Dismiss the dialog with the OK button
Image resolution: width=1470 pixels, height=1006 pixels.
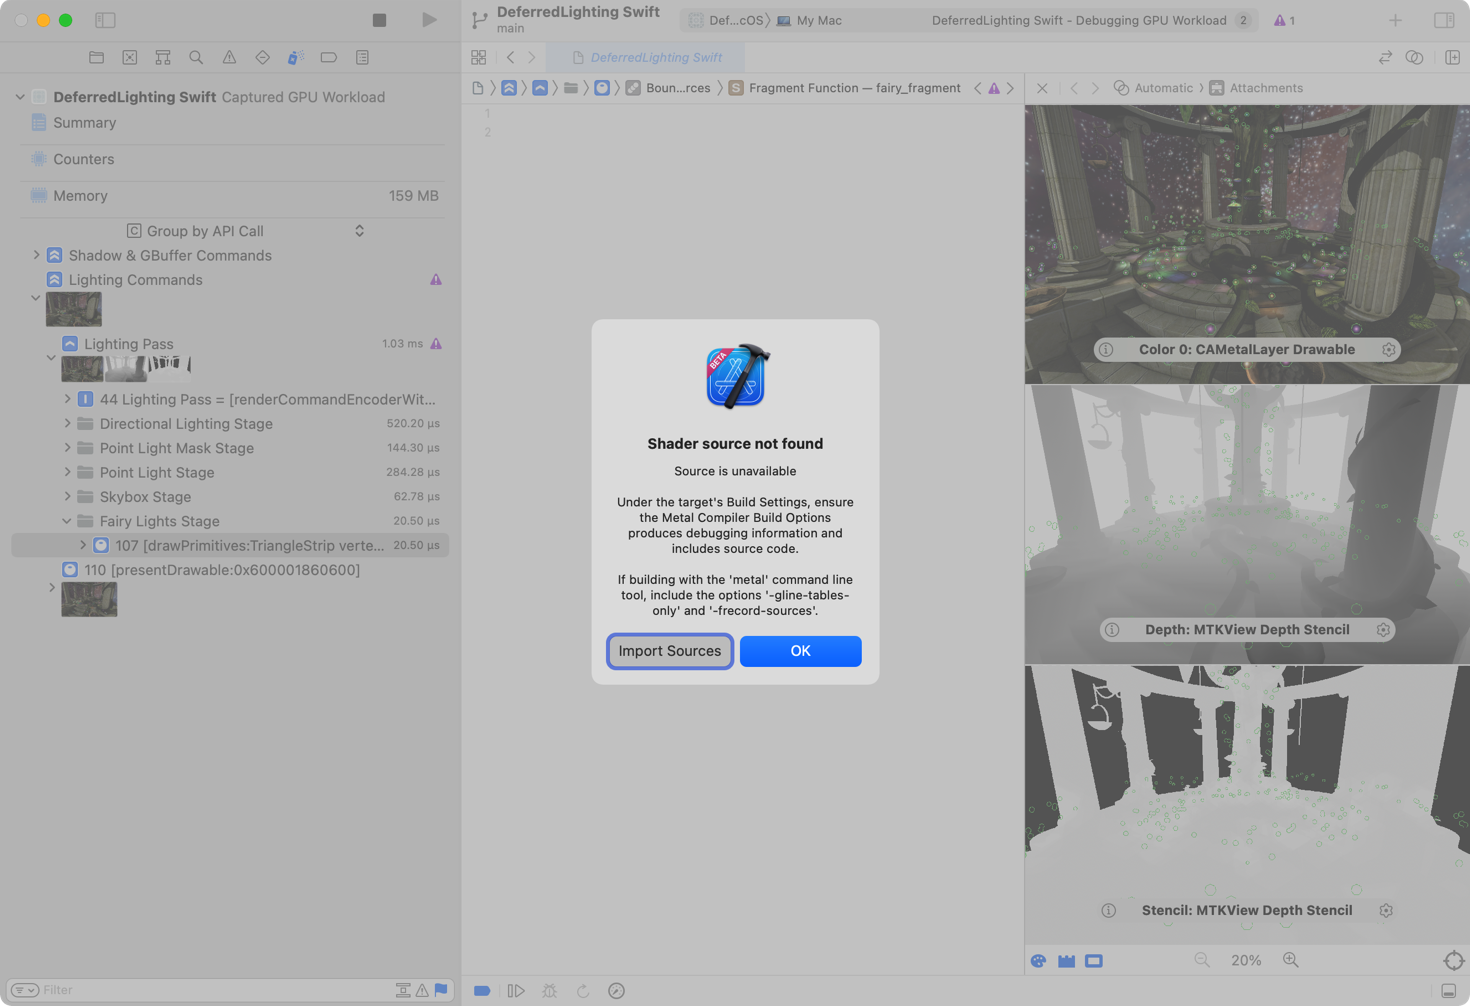coord(800,651)
